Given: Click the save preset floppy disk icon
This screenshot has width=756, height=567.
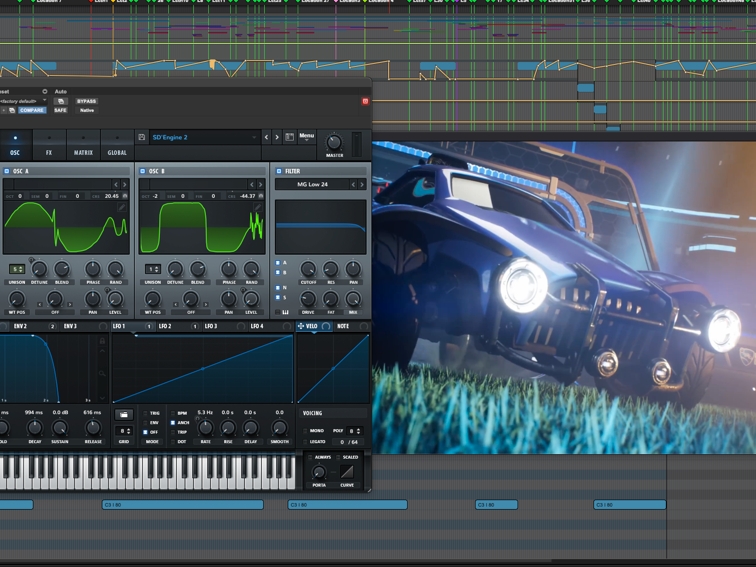Looking at the screenshot, I should [142, 137].
